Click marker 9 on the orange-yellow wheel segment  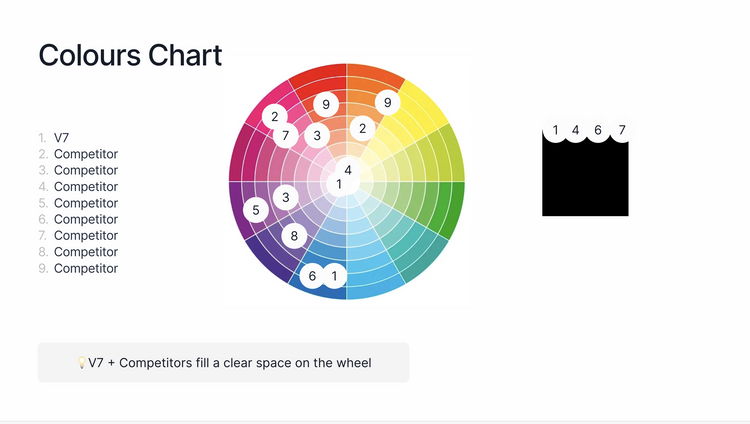388,102
